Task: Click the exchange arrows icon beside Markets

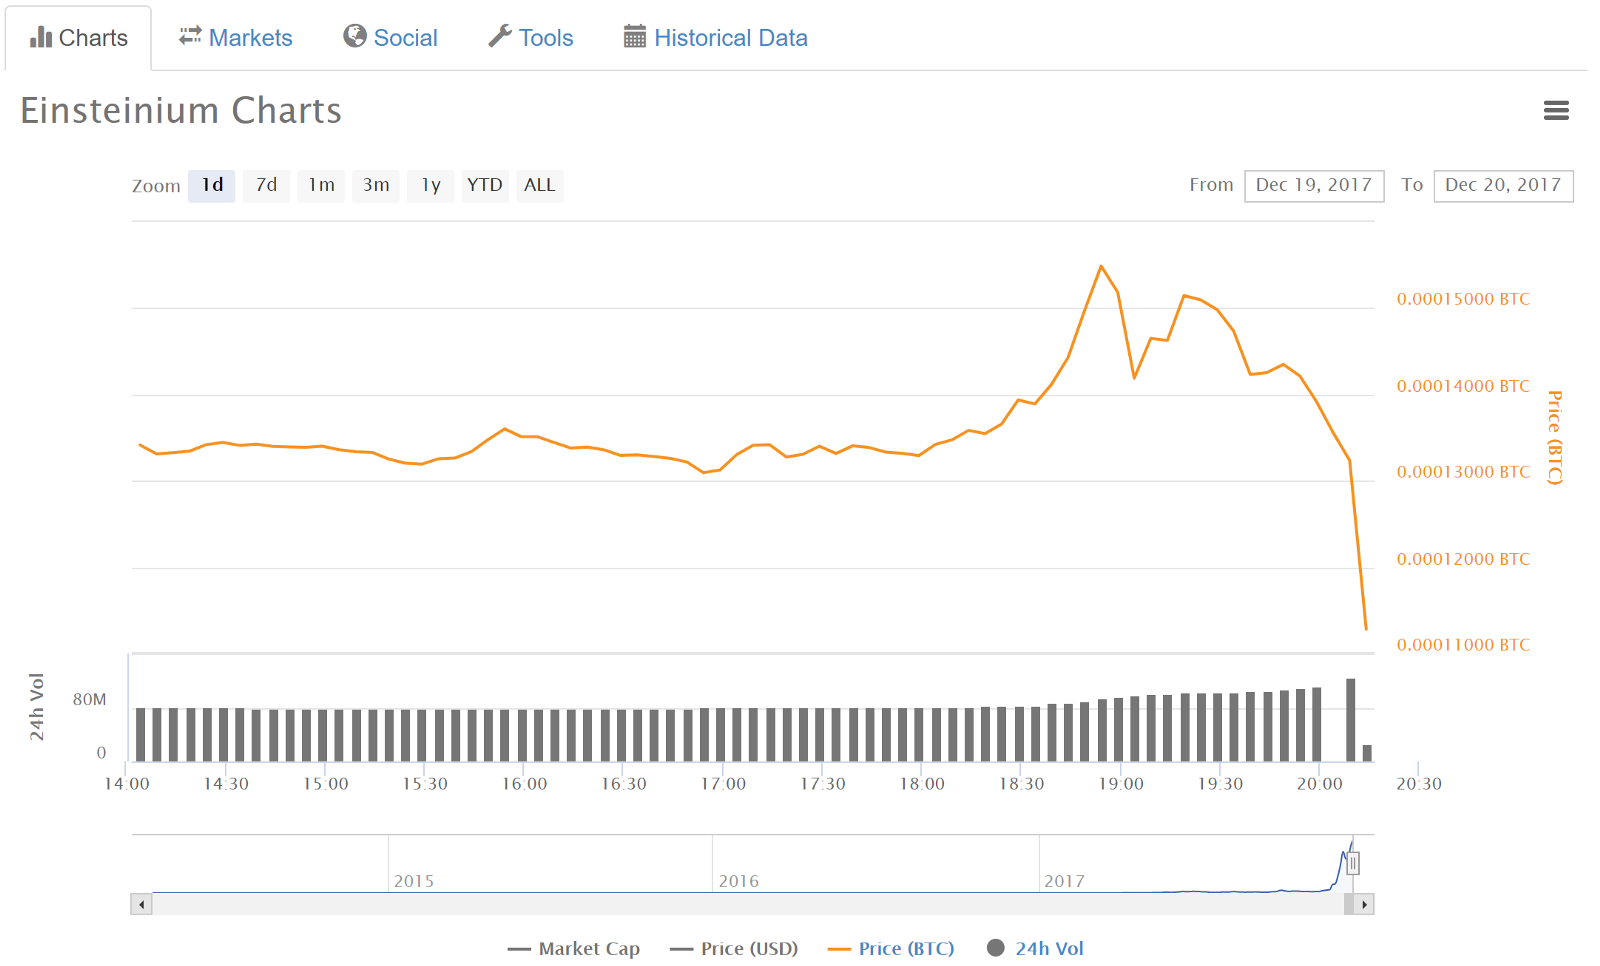Action: tap(190, 37)
